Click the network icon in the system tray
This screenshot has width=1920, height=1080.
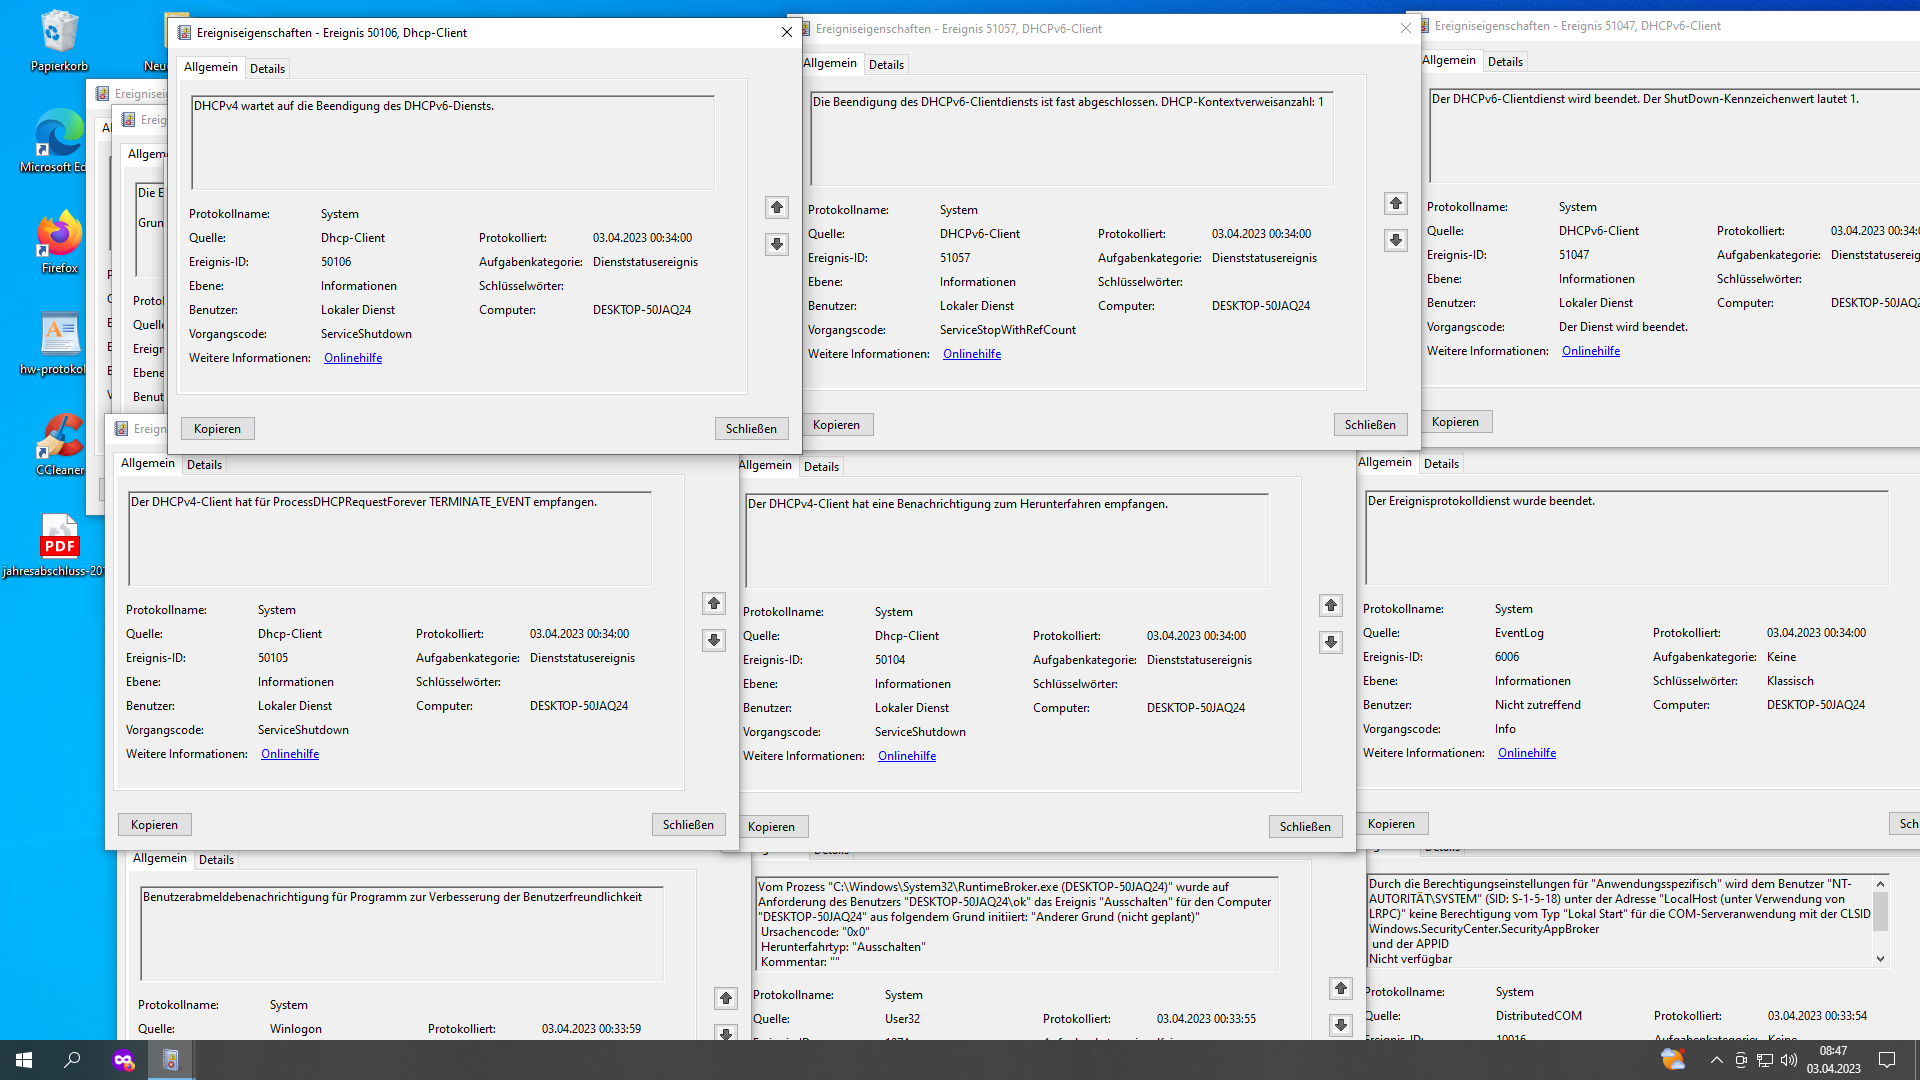tap(1763, 1060)
